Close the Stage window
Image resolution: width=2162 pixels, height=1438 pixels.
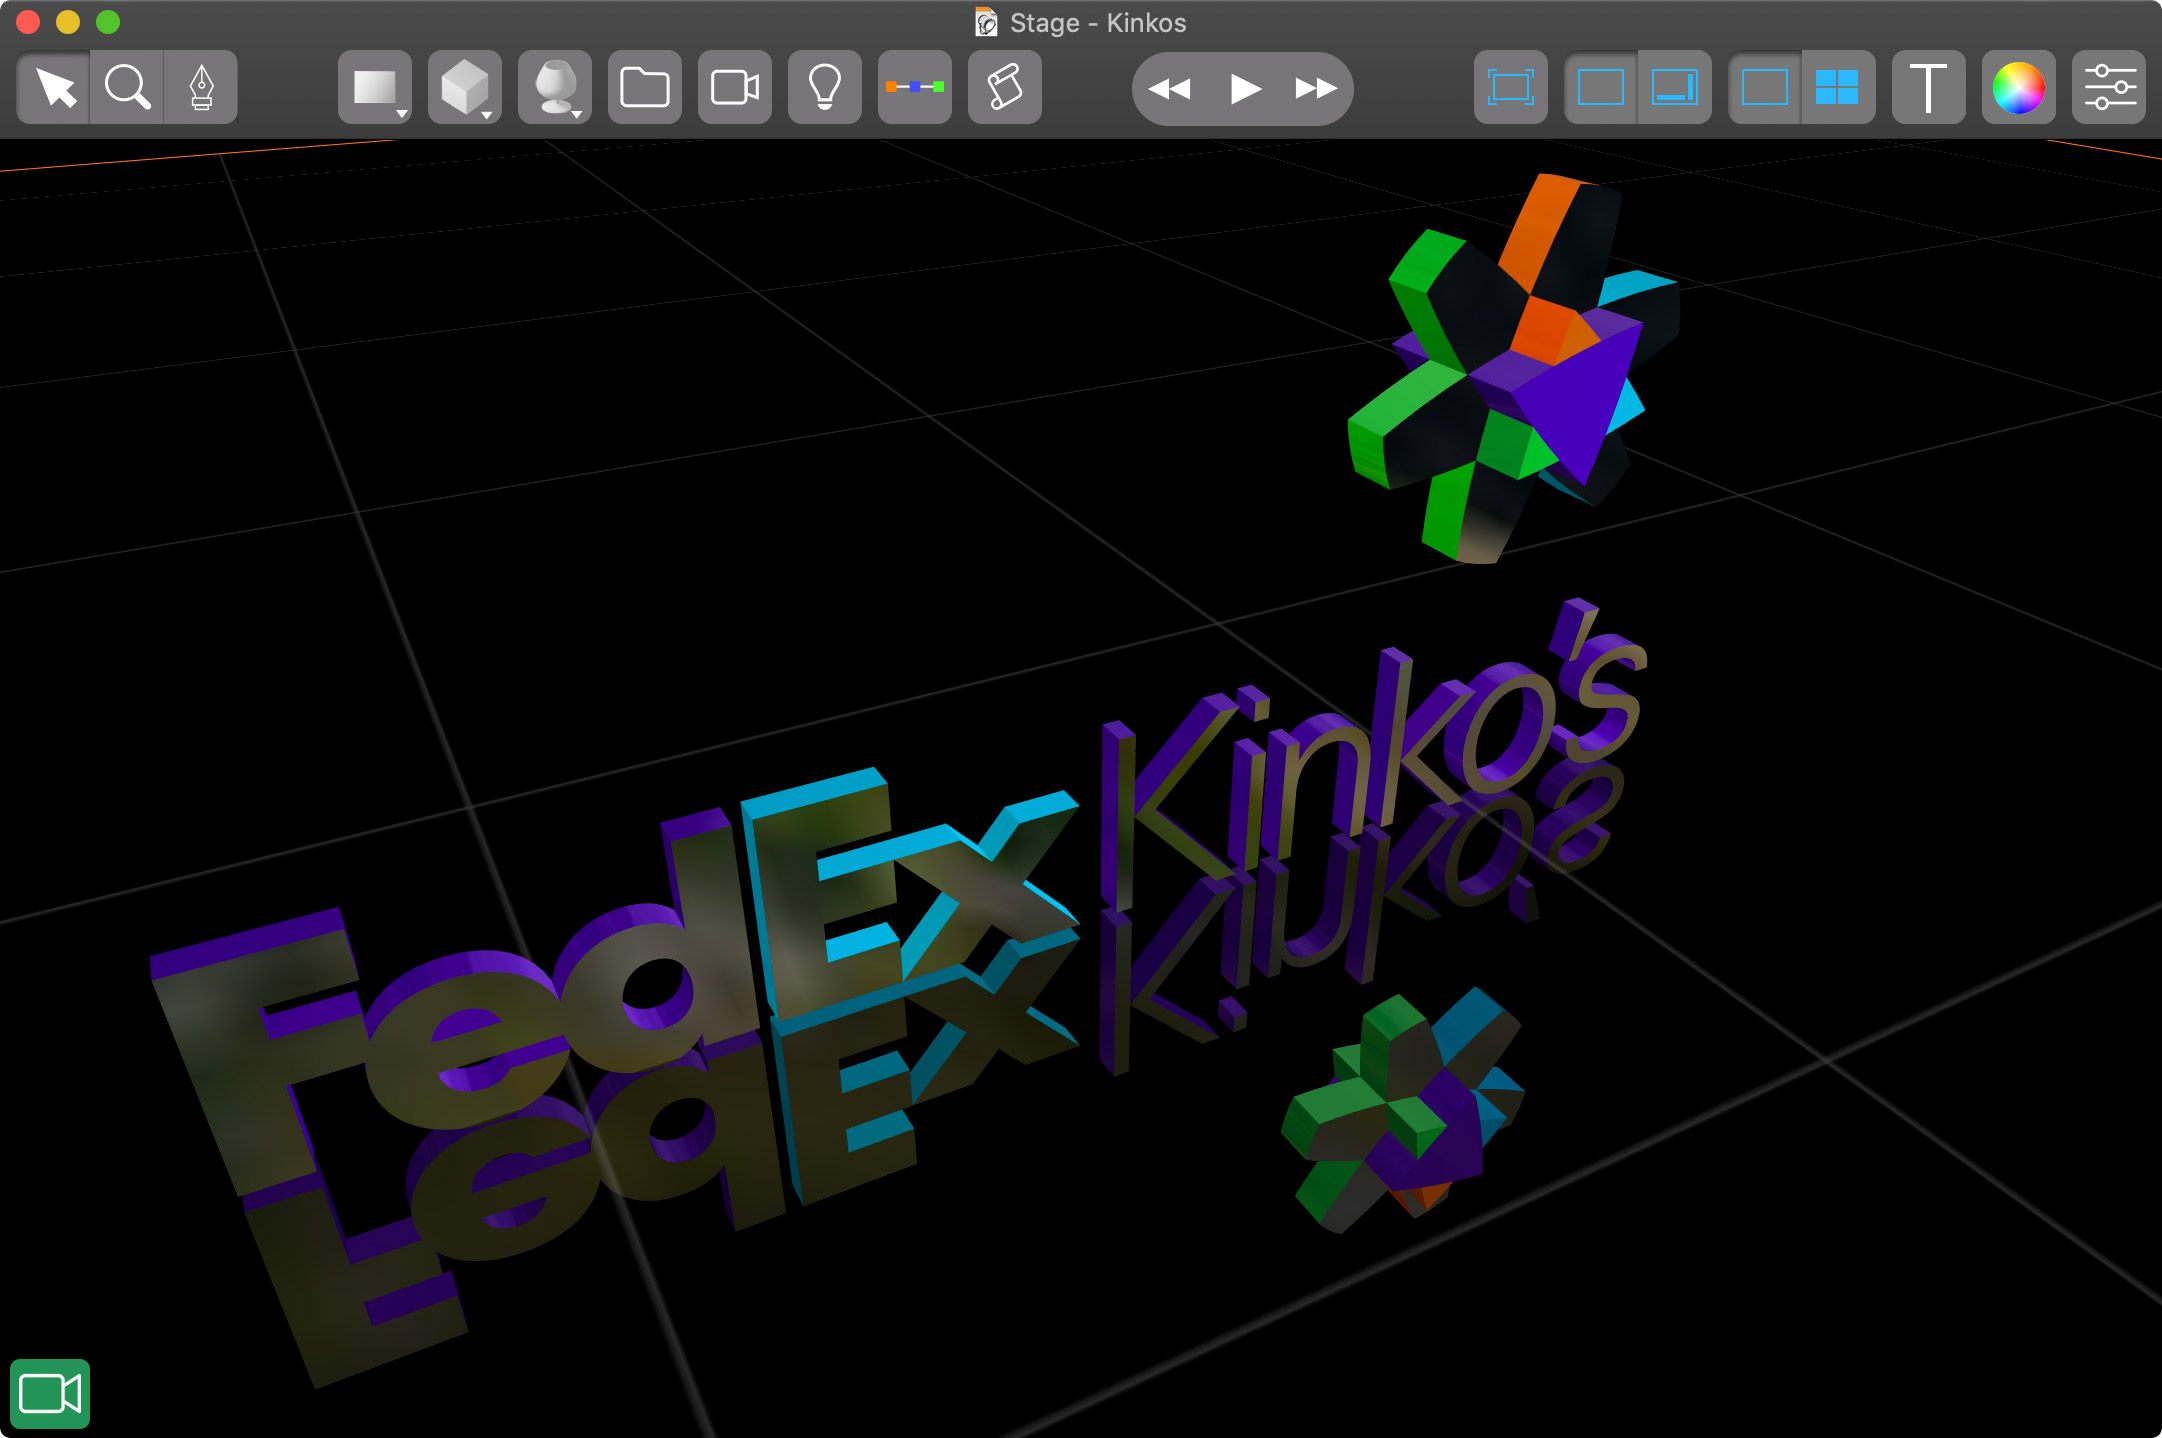coord(28,22)
